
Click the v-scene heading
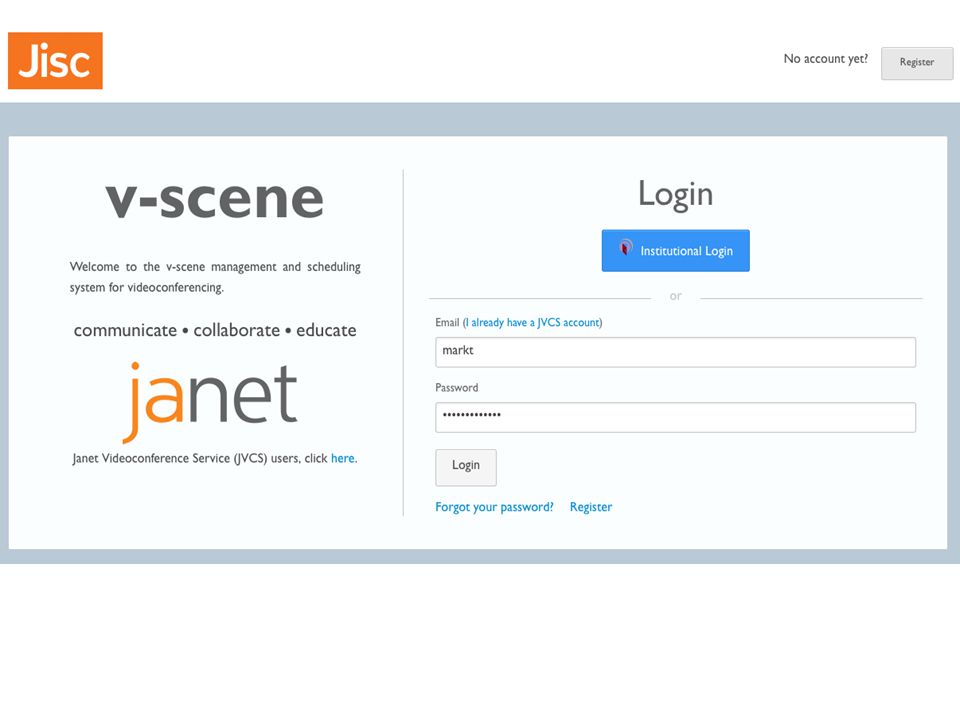pyautogui.click(x=214, y=199)
